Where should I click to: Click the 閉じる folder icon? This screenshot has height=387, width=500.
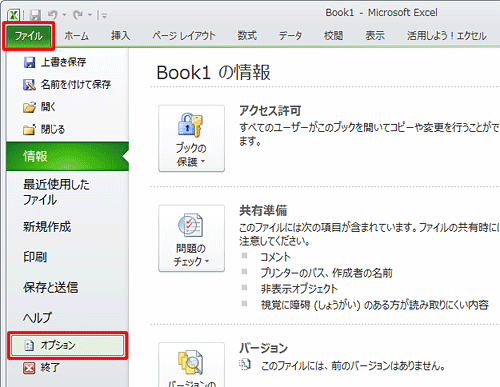click(x=29, y=129)
